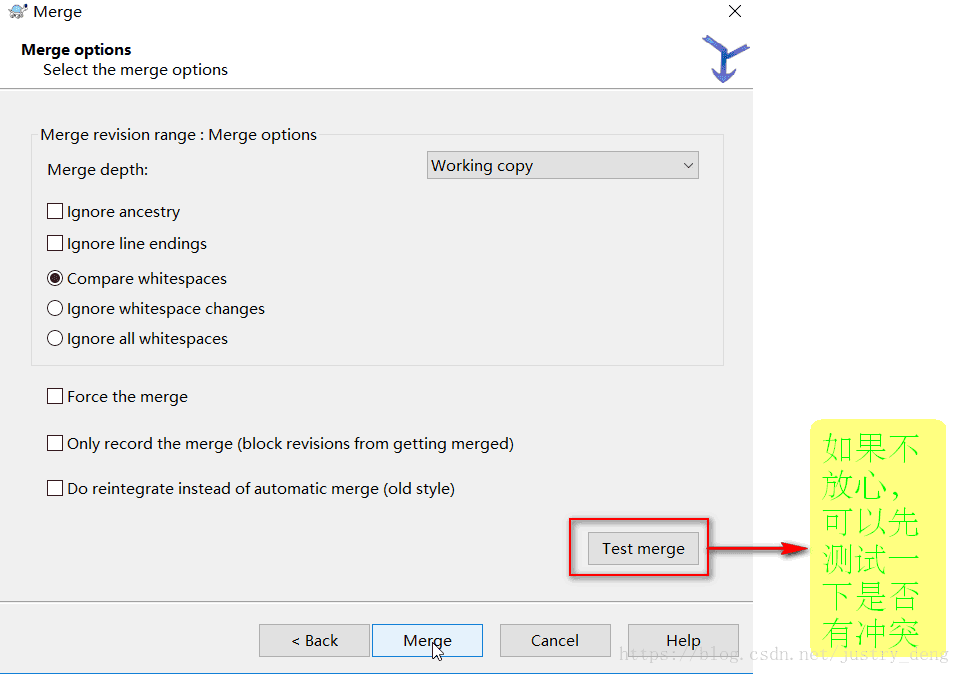Click the TortoiseSVN turtle icon in title bar
The image size is (961, 674).
tap(18, 11)
